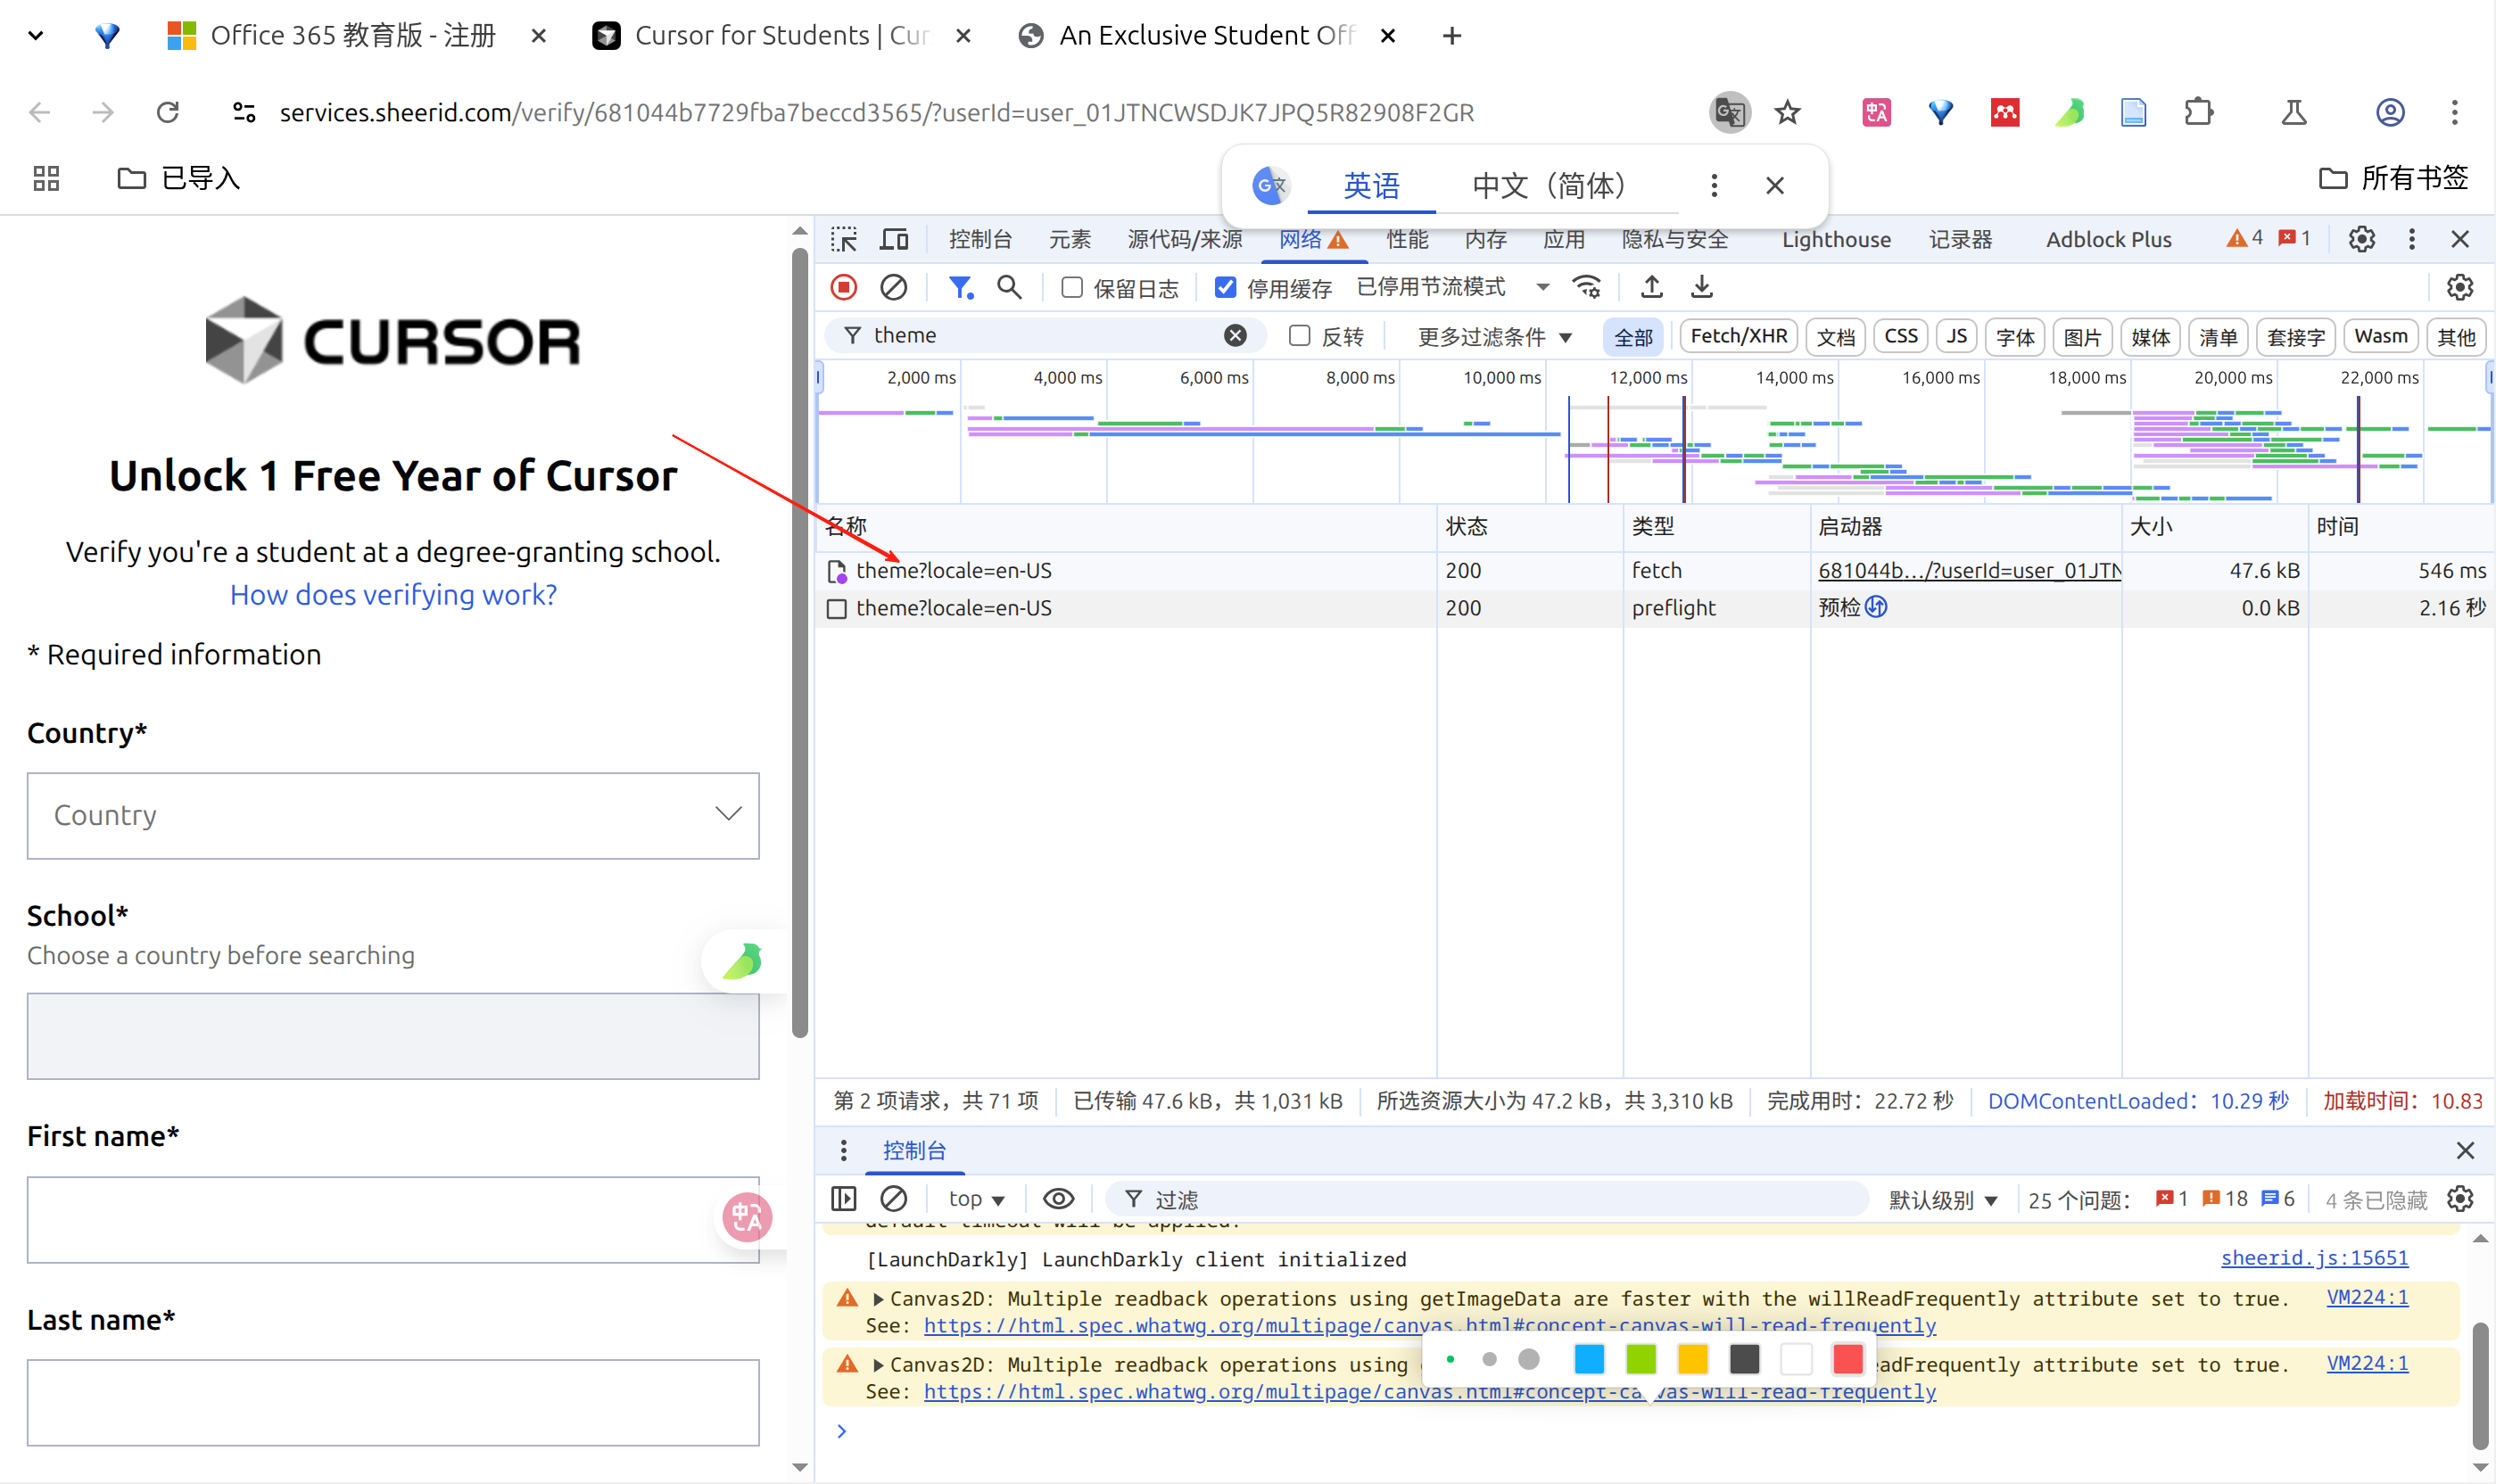The height and width of the screenshot is (1484, 2496).
Task: Select Wasm request type filter
Action: [2380, 337]
